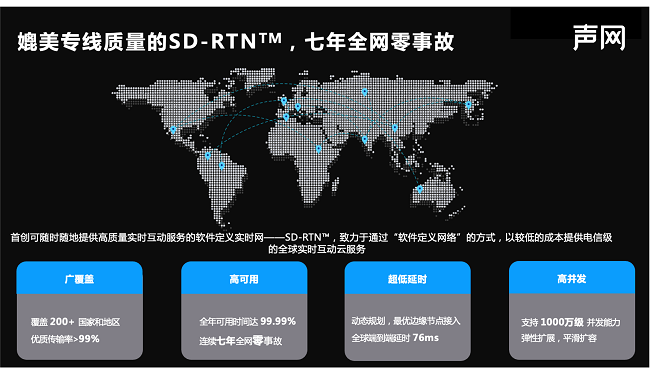
Task: Click the SD-RTN™ description paragraph
Action: 312,243
